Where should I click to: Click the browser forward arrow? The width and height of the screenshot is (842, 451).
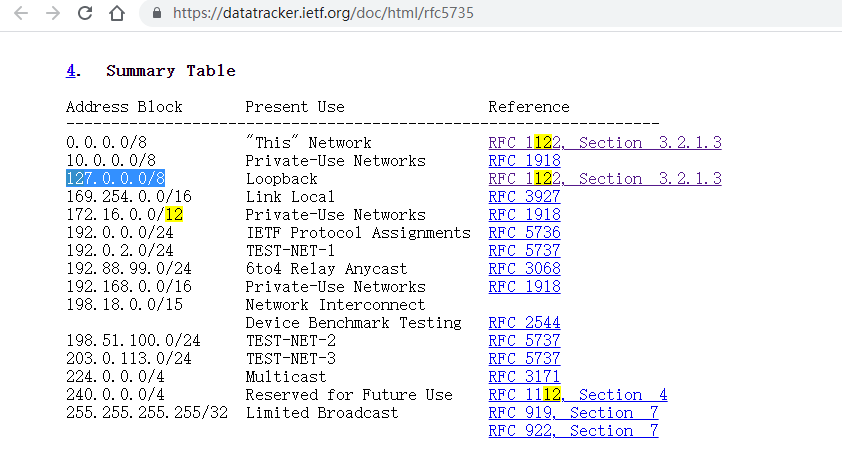tap(53, 13)
